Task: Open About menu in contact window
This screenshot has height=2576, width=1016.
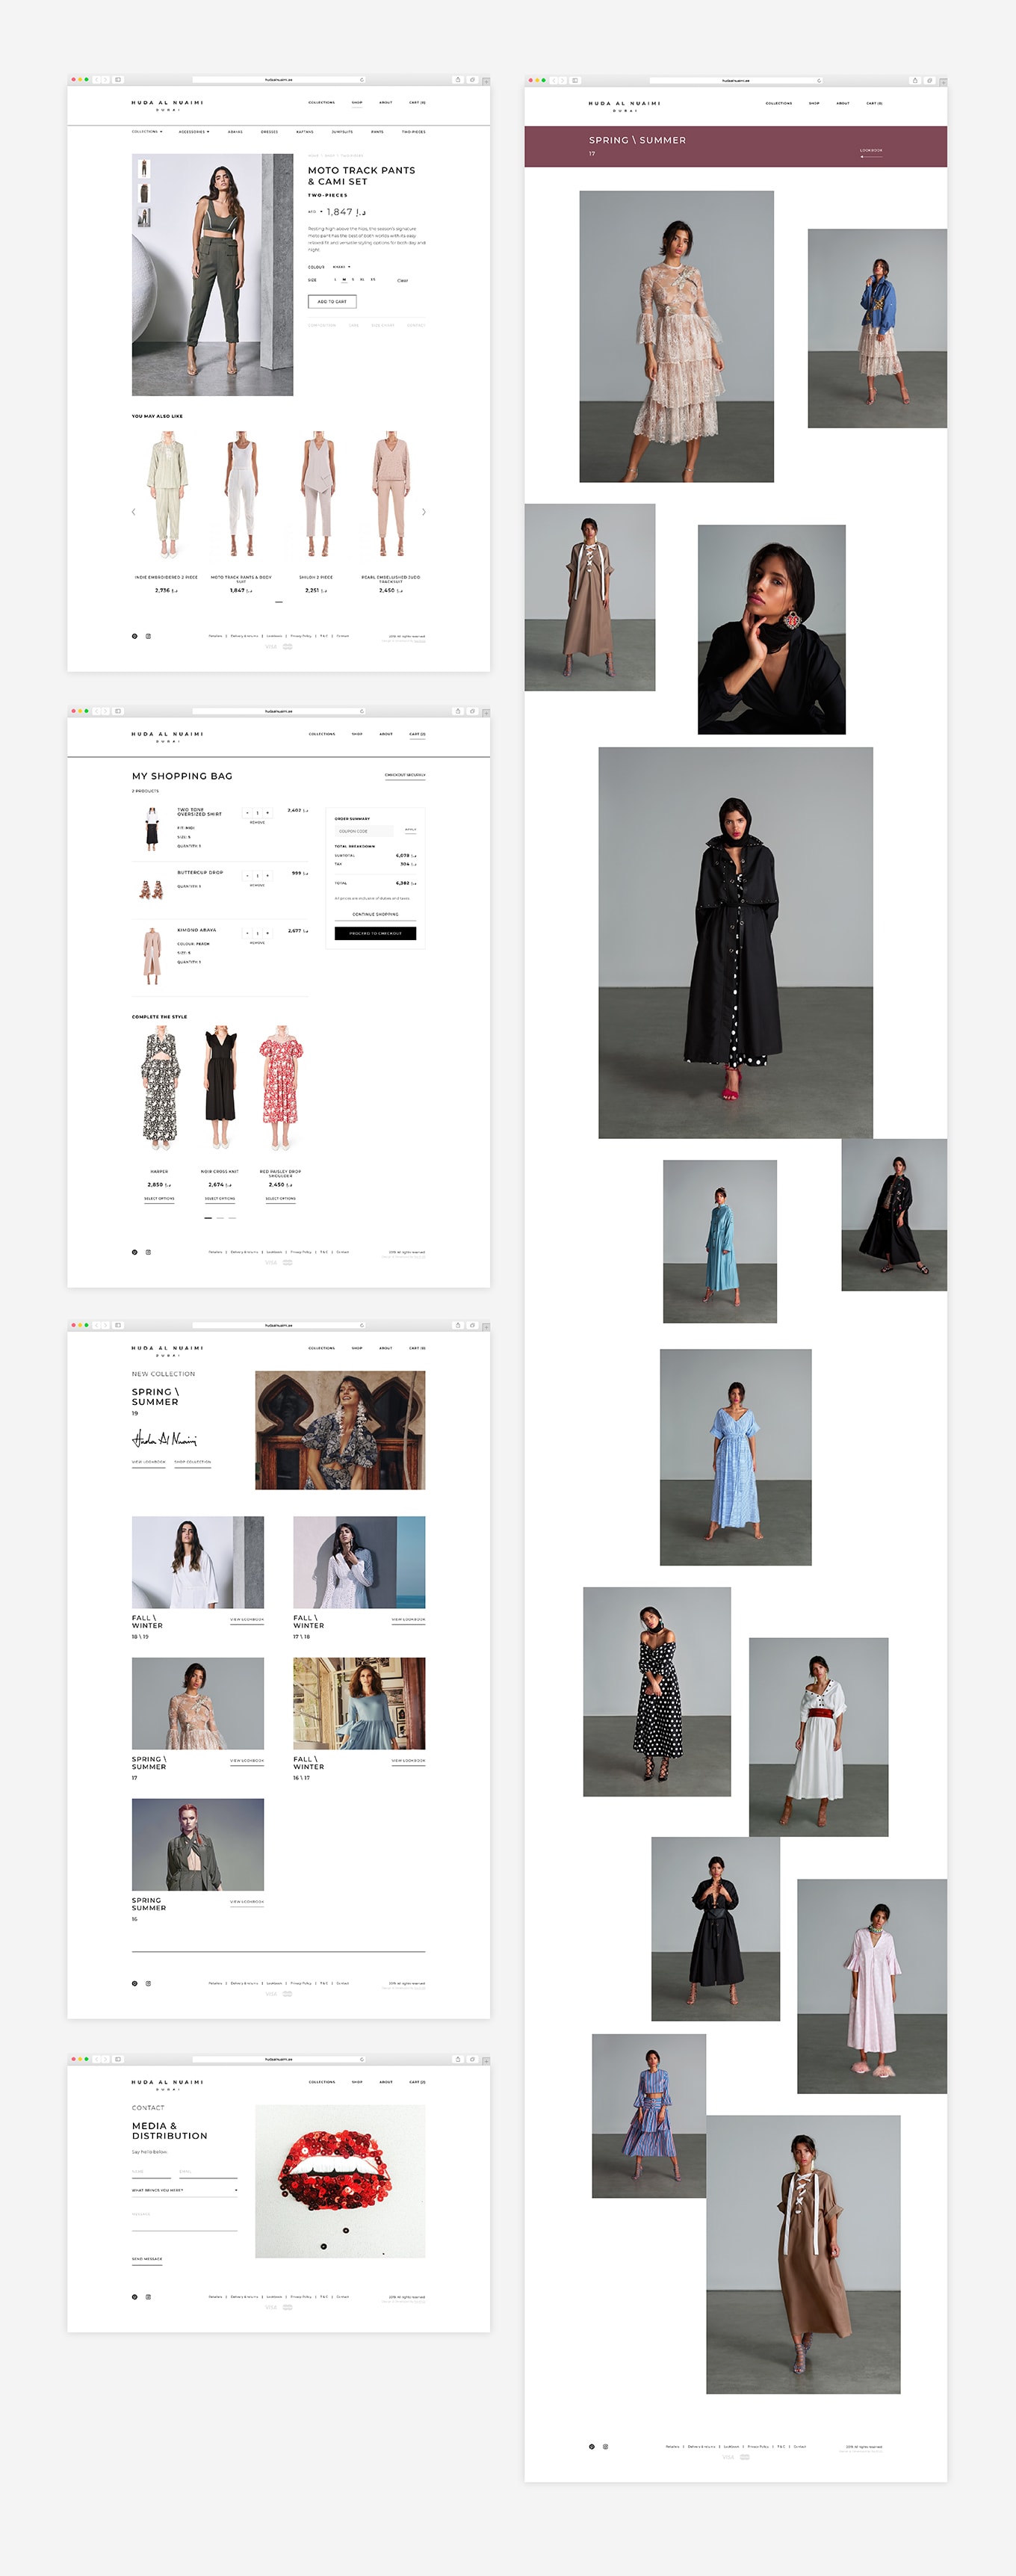Action: pyautogui.click(x=386, y=2082)
